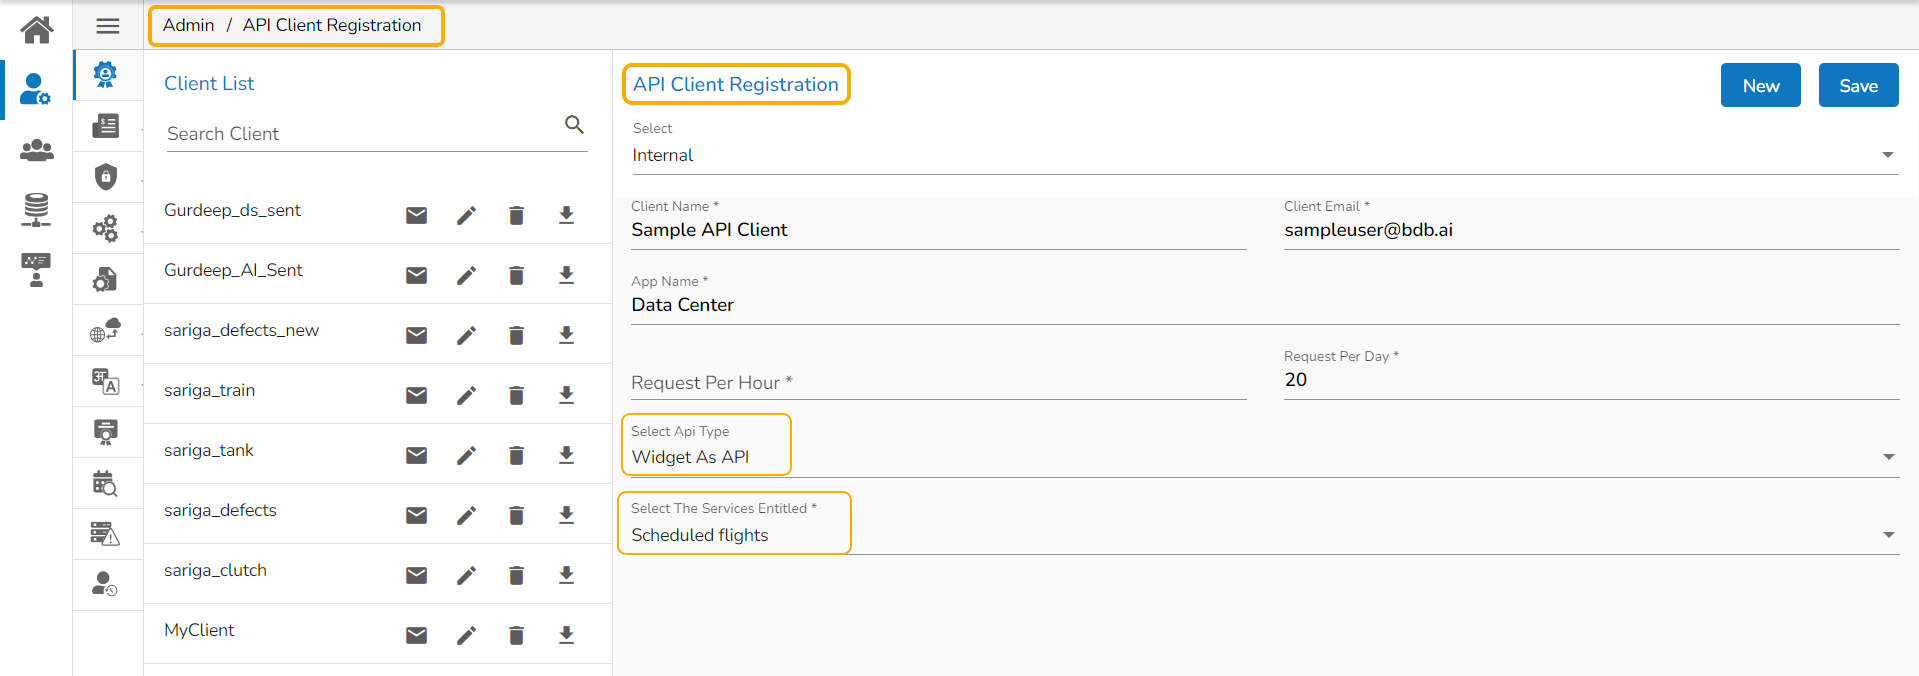Click the home icon in the sidebar
The width and height of the screenshot is (1919, 676).
[x=37, y=30]
